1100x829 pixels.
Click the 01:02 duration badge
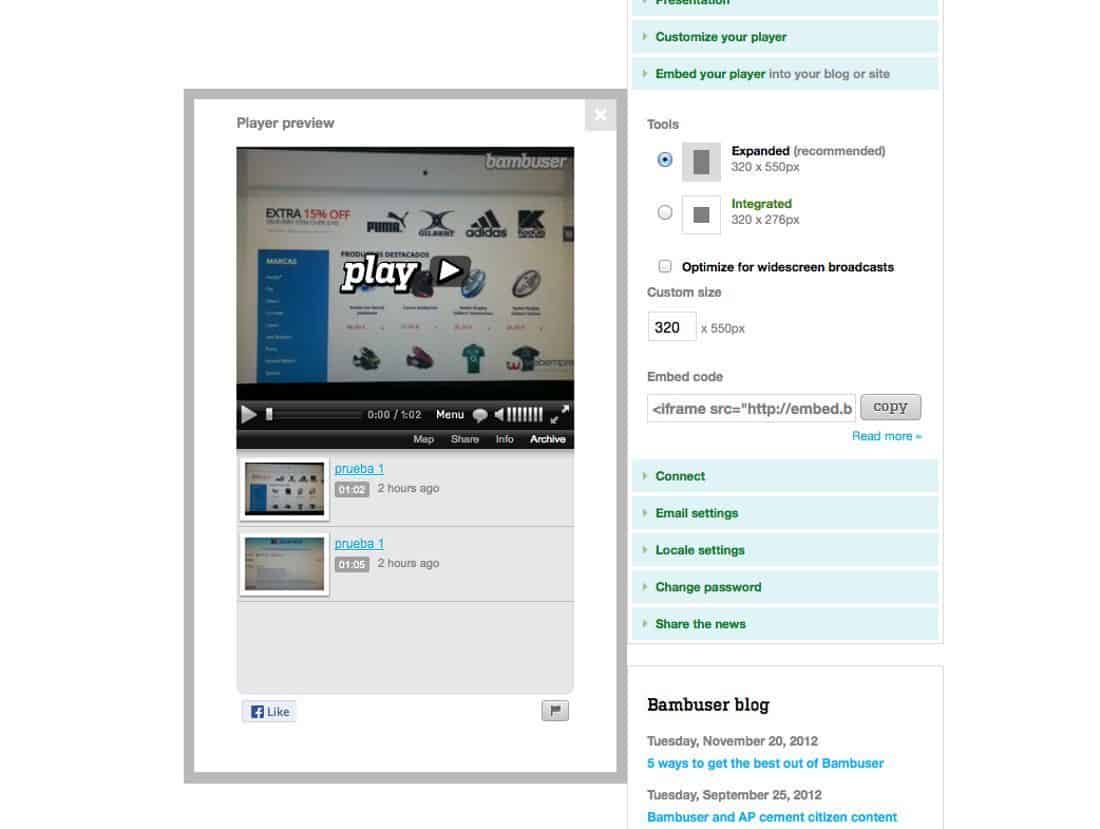(351, 490)
